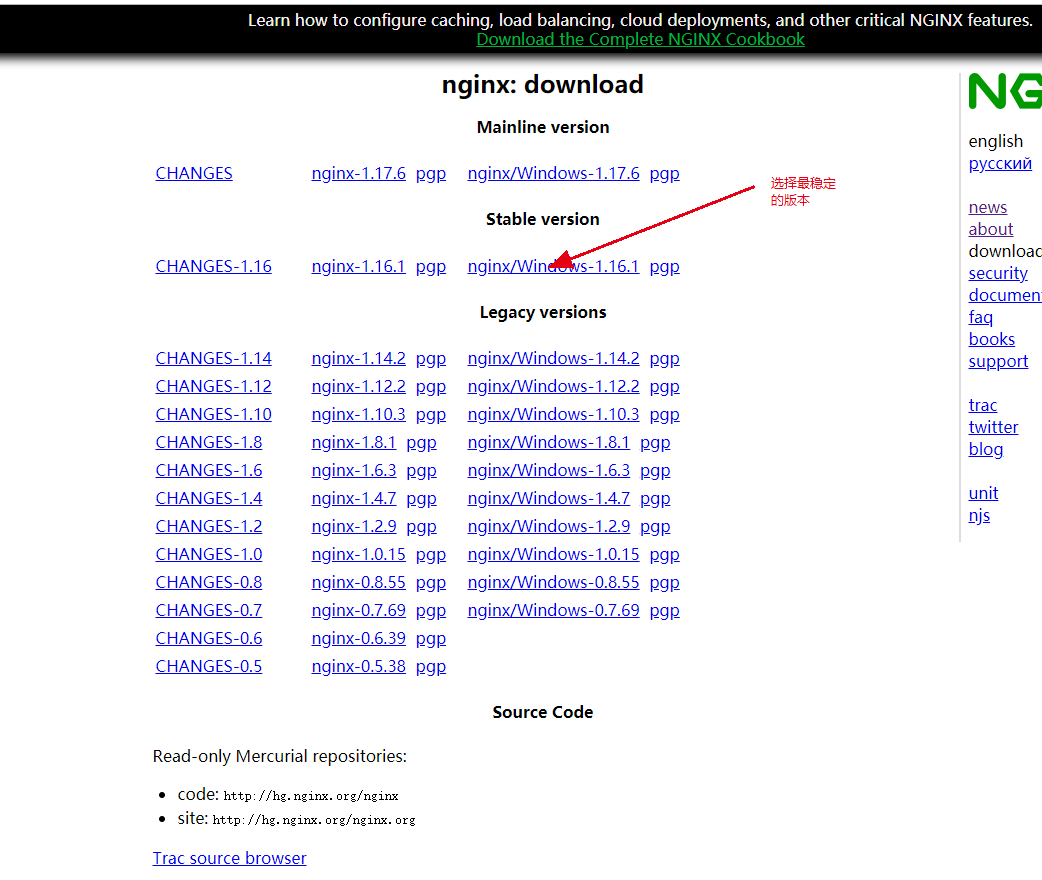Click the NGINX logo in sidebar

point(1005,91)
